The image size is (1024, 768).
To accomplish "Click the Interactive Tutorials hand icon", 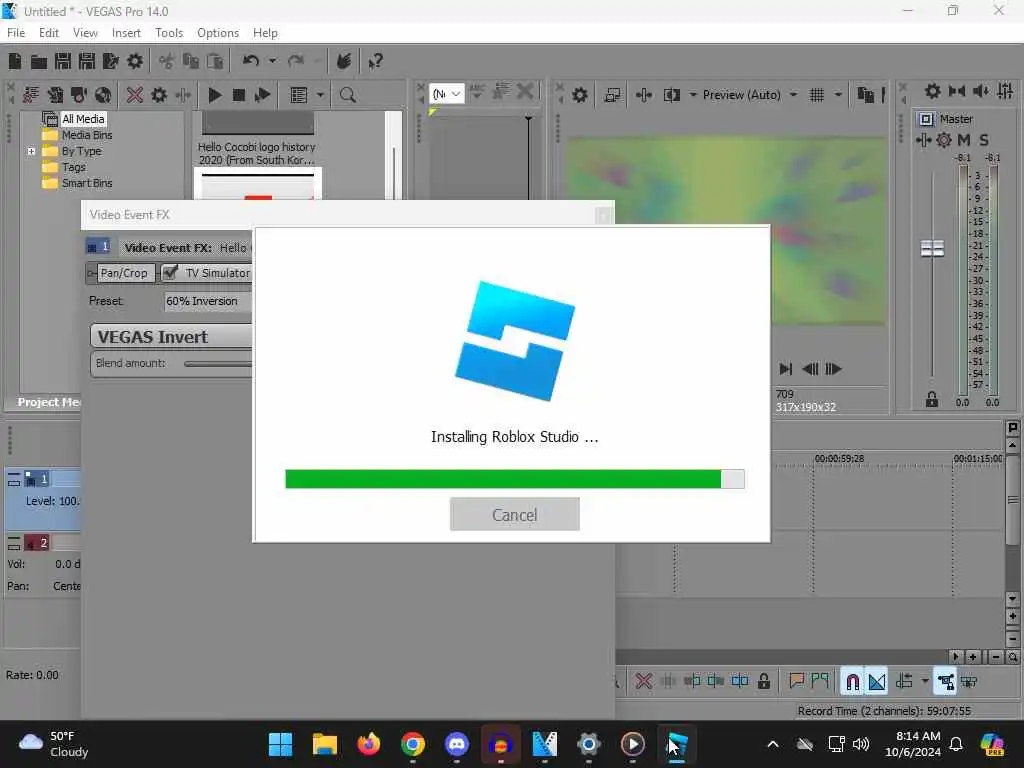I will click(344, 61).
